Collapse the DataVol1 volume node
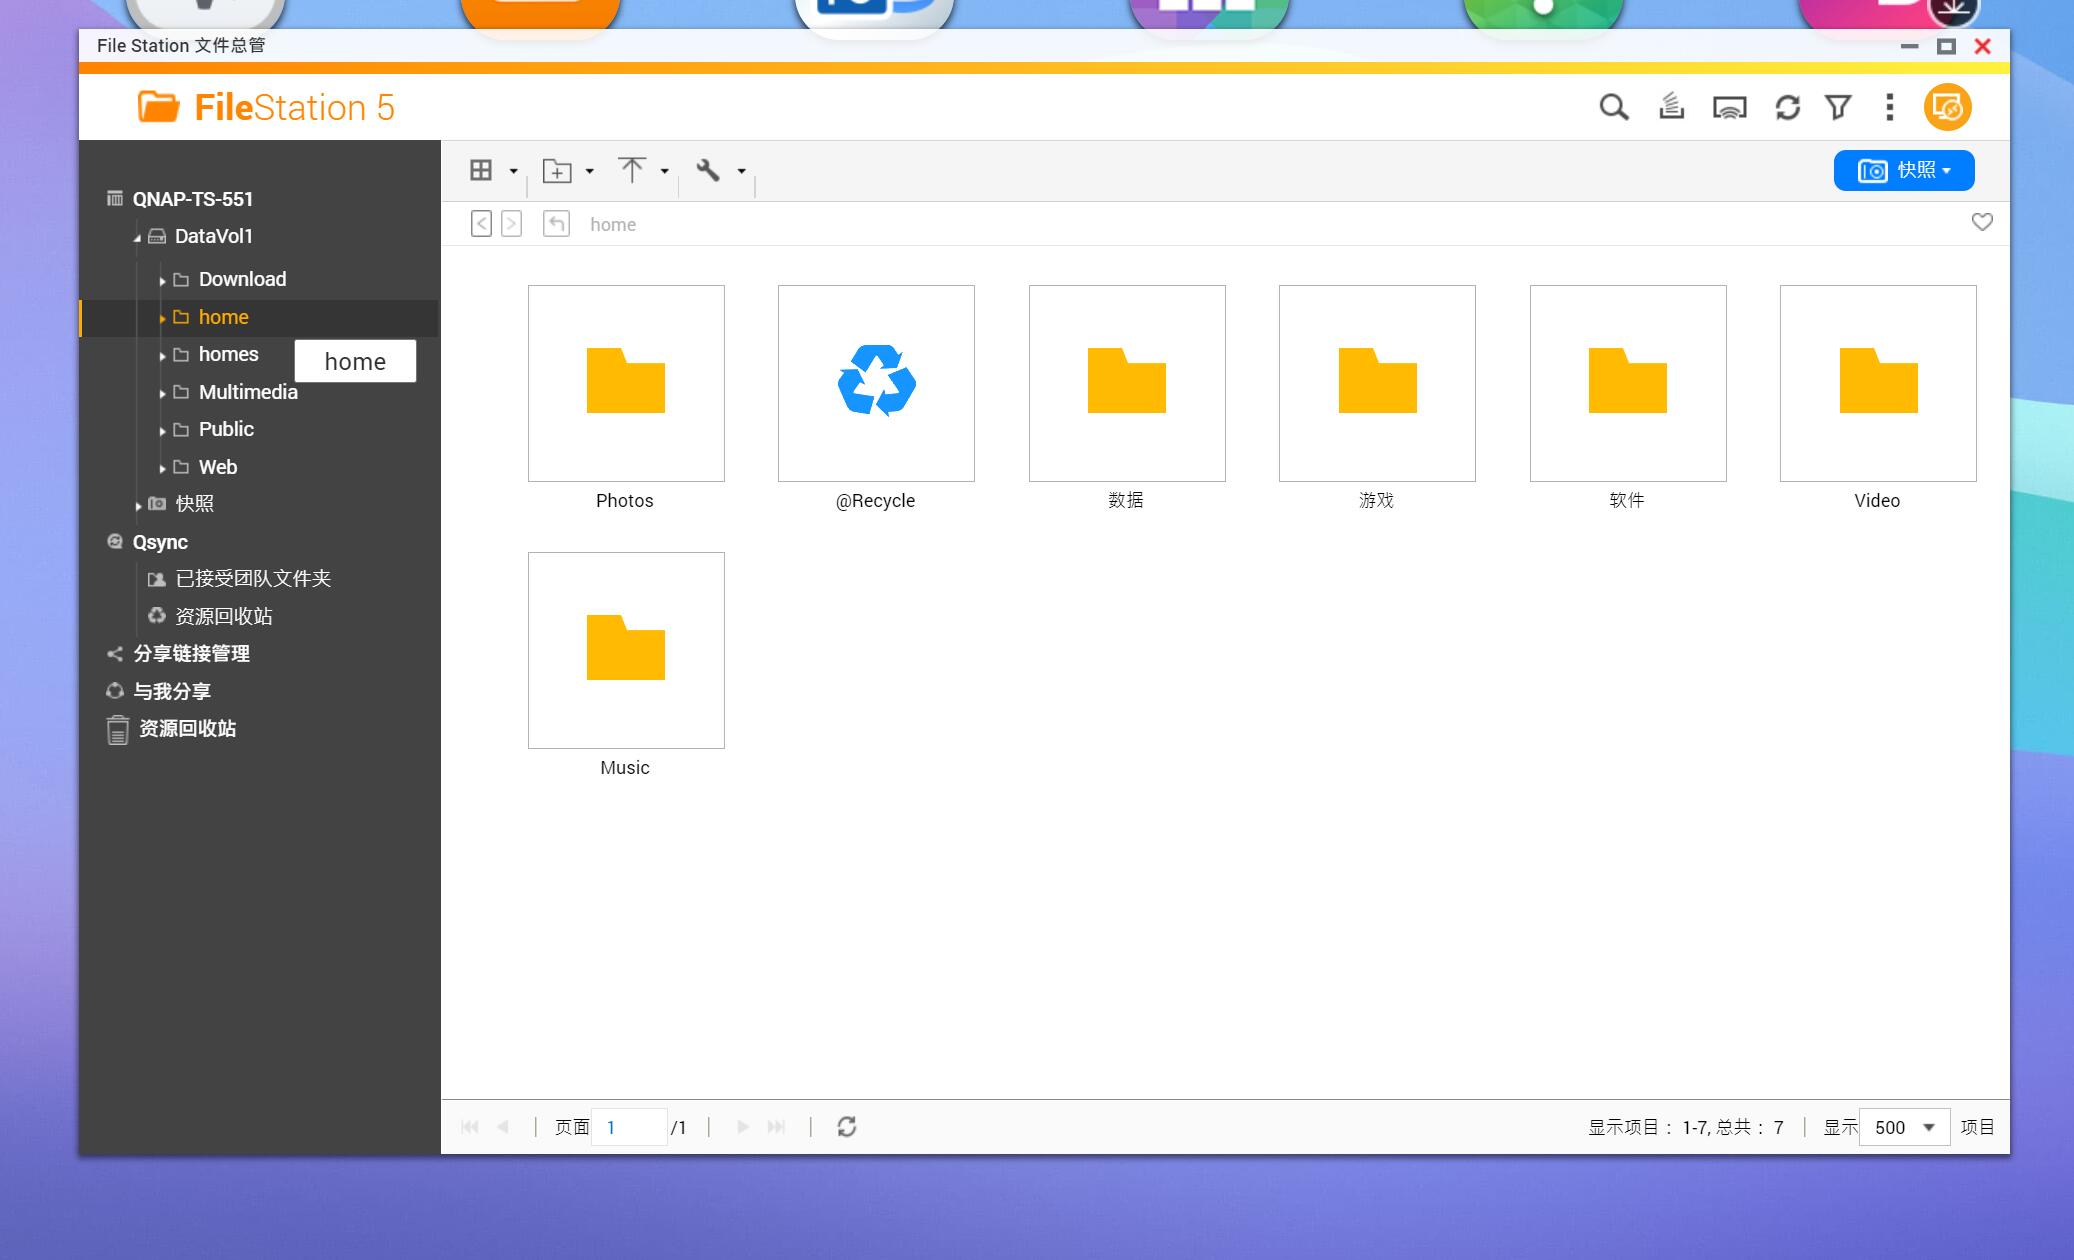The image size is (2074, 1260). point(138,238)
